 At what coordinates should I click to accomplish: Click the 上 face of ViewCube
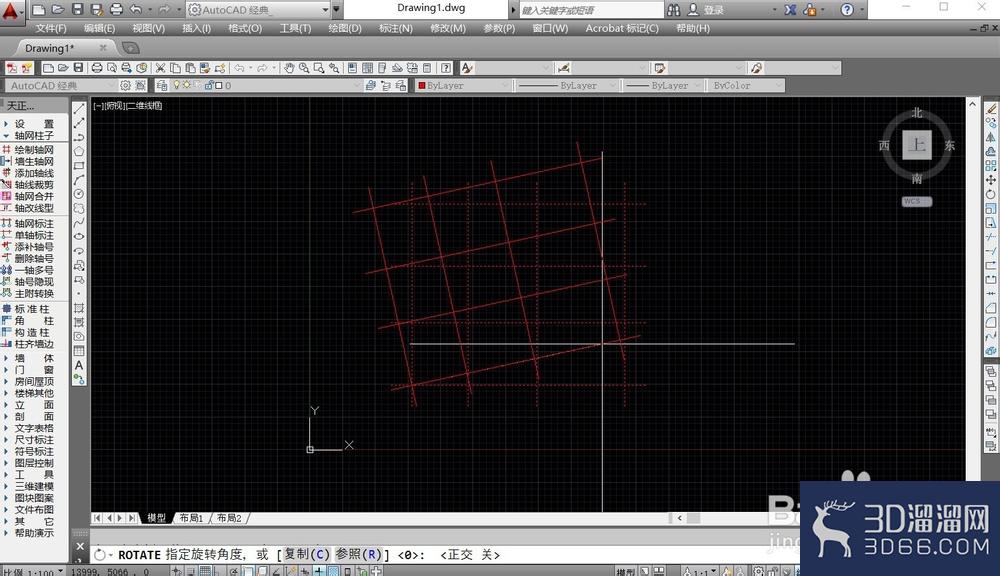[x=916, y=145]
